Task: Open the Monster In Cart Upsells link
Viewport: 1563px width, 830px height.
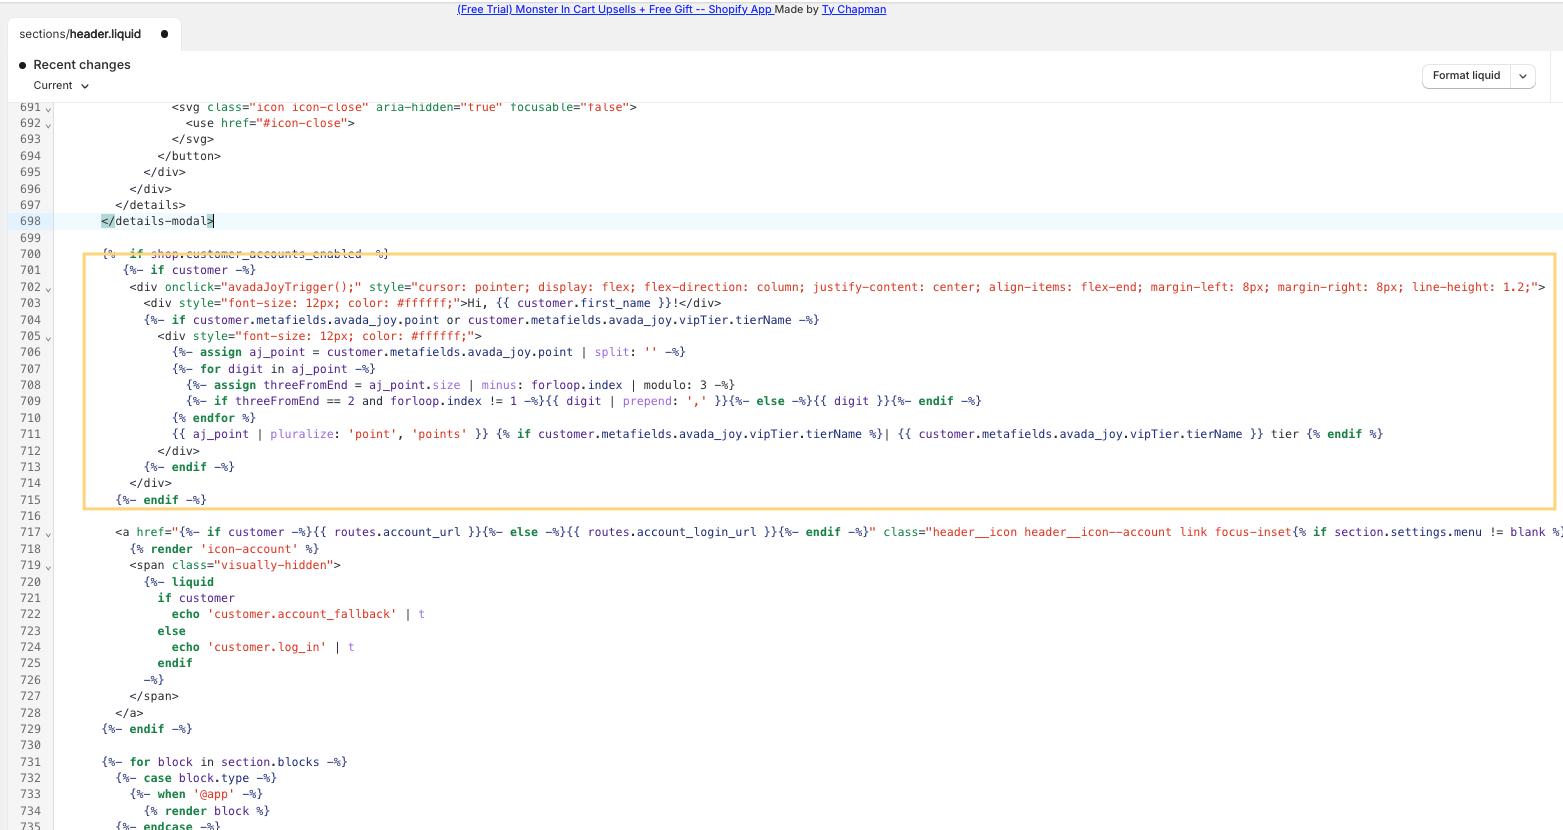Action: [615, 9]
